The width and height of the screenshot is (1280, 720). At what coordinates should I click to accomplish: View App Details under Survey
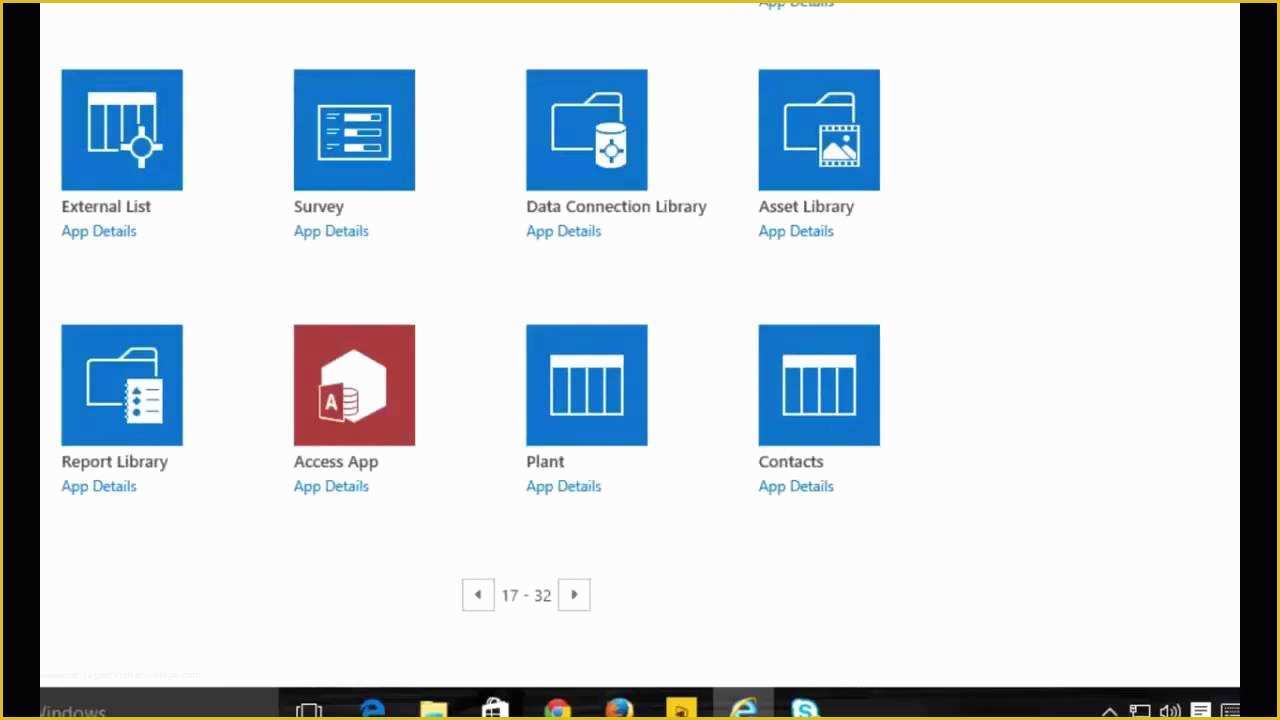[331, 231]
